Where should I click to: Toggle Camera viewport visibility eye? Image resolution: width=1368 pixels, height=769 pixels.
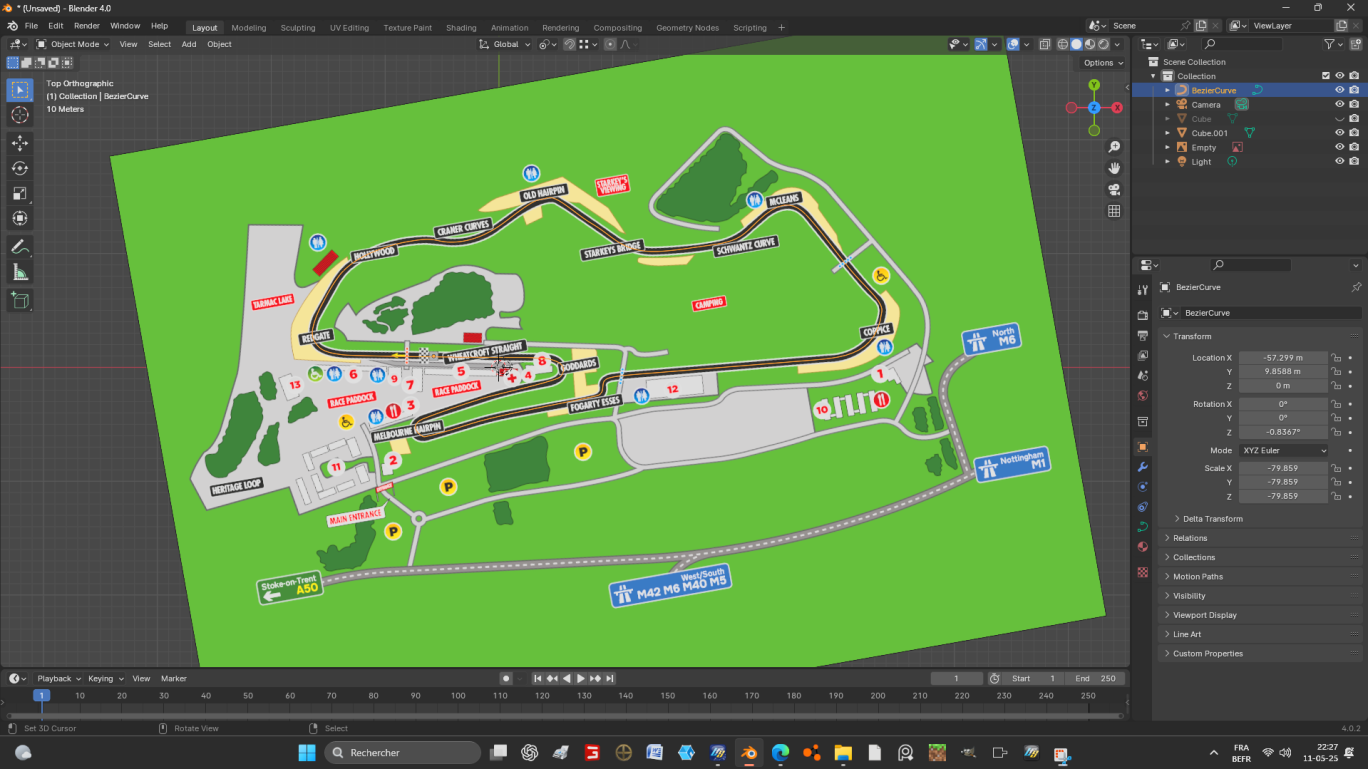1339,104
